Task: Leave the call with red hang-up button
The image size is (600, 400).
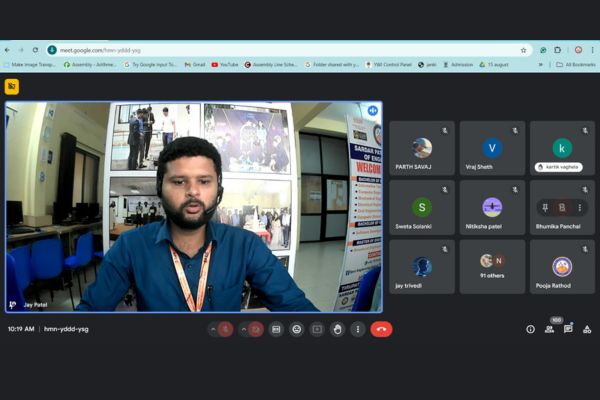Action: coord(381,329)
